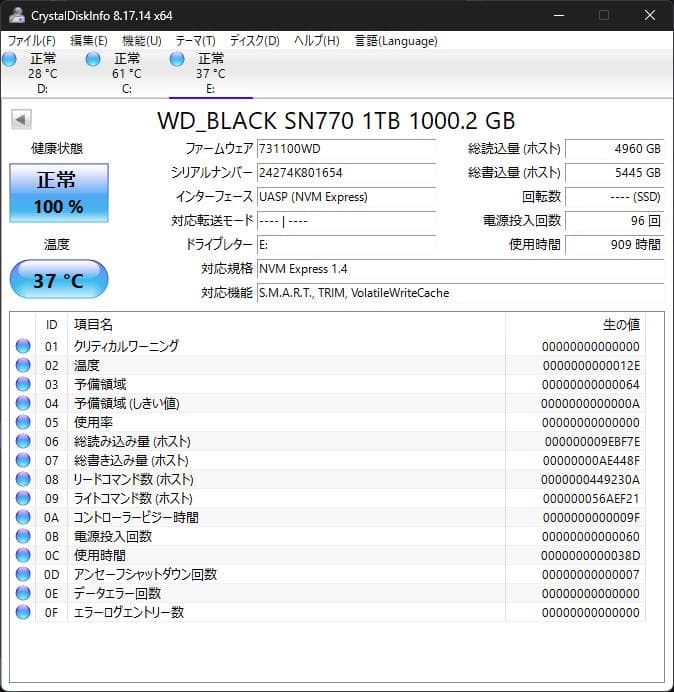The image size is (674, 692).
Task: Click the 健康状態 label
Action: click(57, 149)
